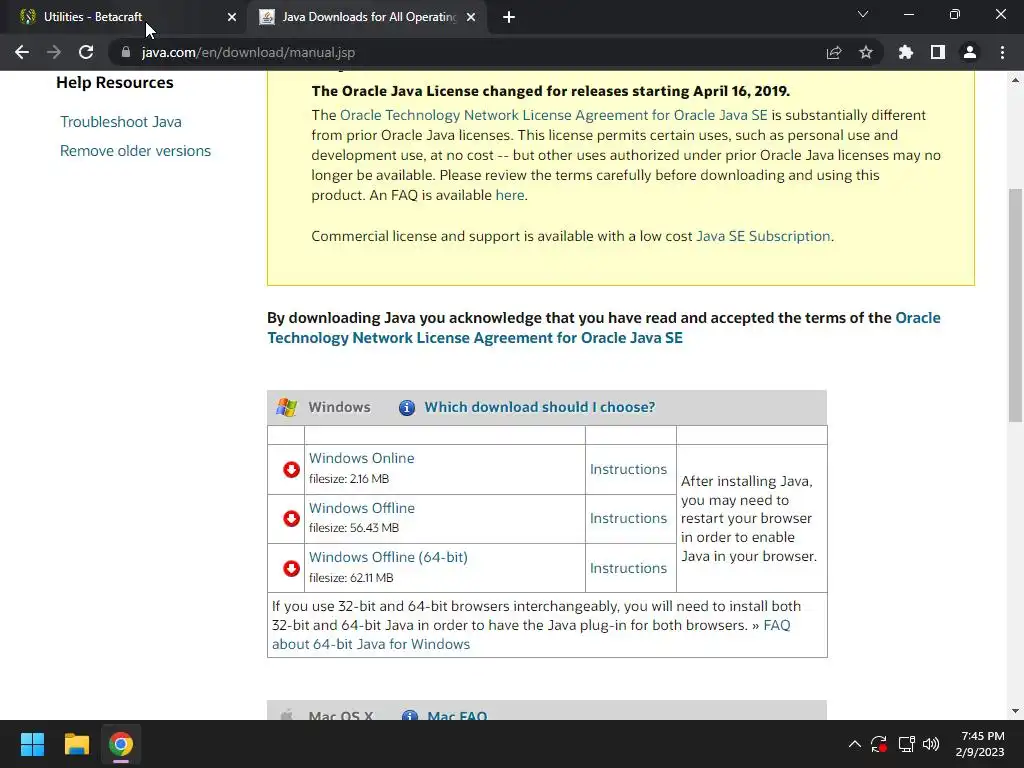1024x768 pixels.
Task: Close the Utilities - Betacraft tab
Action: (232, 17)
